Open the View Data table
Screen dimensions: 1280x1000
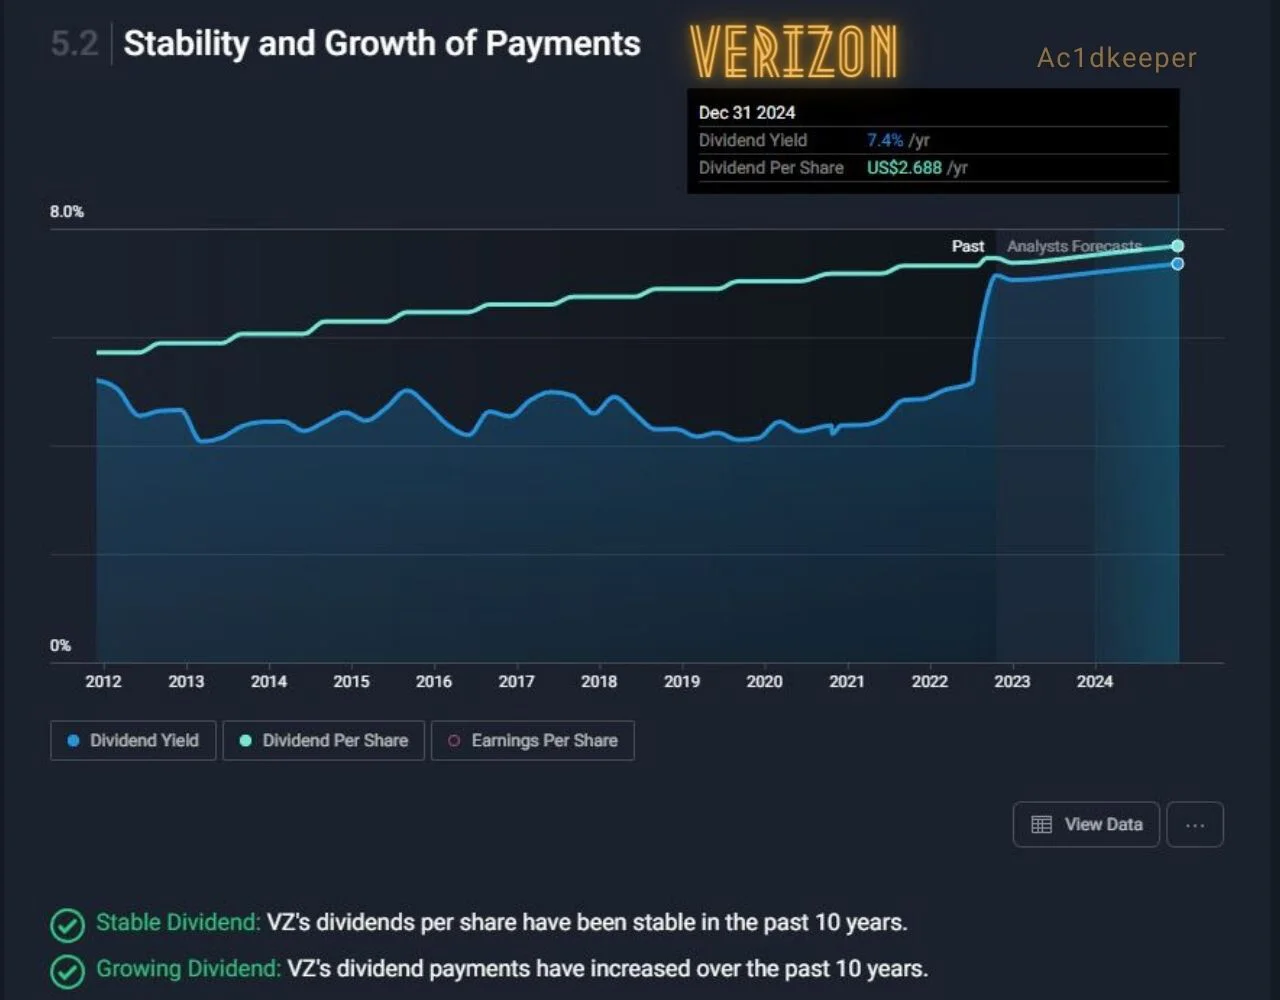click(x=1086, y=825)
